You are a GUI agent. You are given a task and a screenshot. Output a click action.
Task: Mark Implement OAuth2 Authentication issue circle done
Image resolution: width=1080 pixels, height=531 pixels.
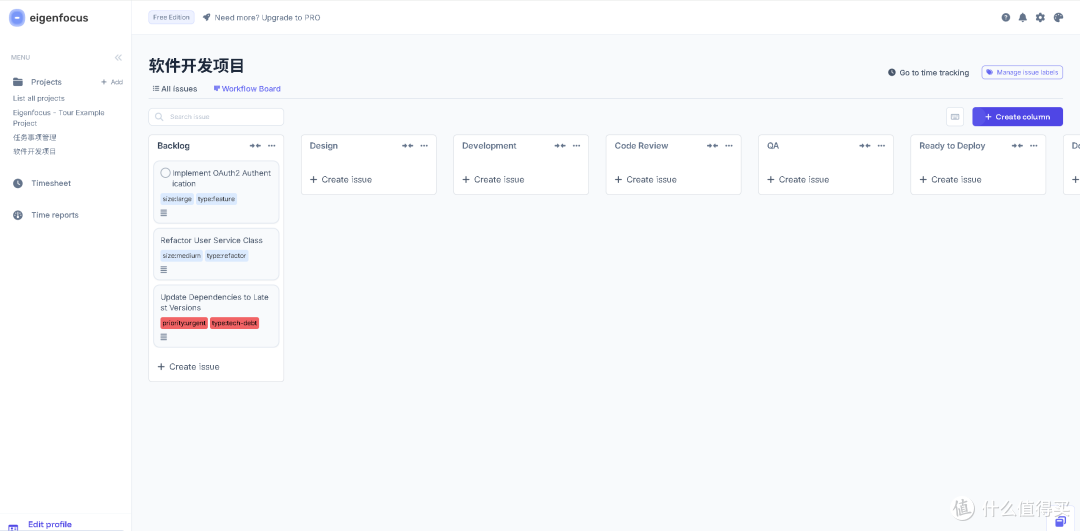[x=165, y=173]
